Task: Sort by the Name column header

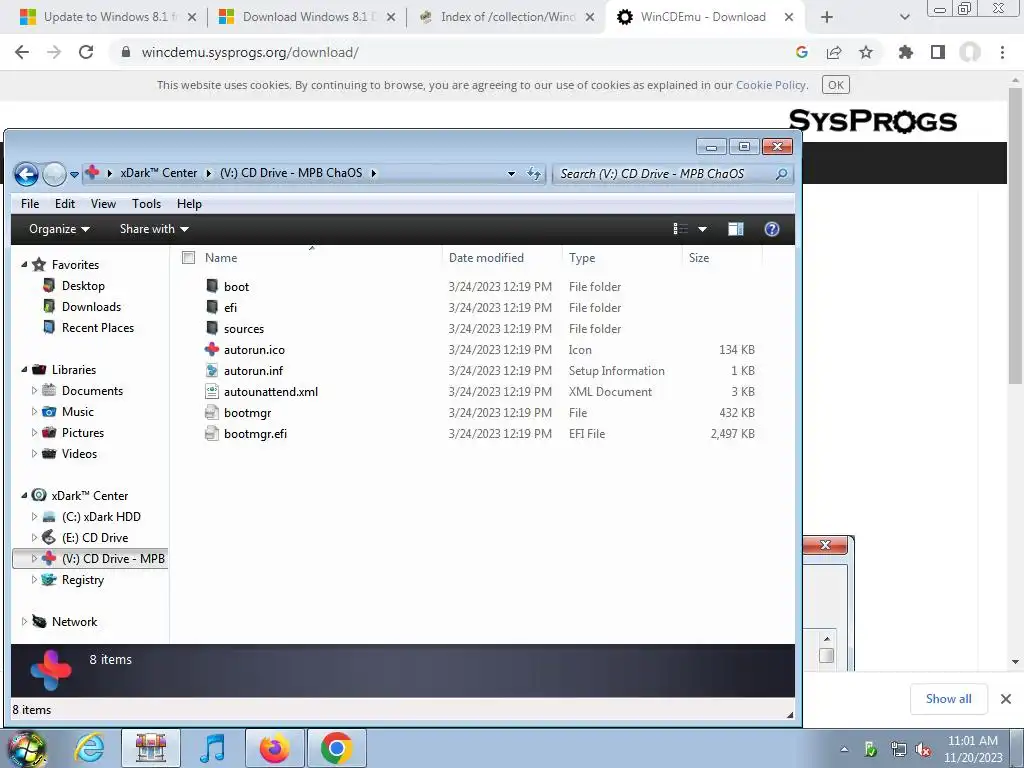Action: [x=221, y=258]
